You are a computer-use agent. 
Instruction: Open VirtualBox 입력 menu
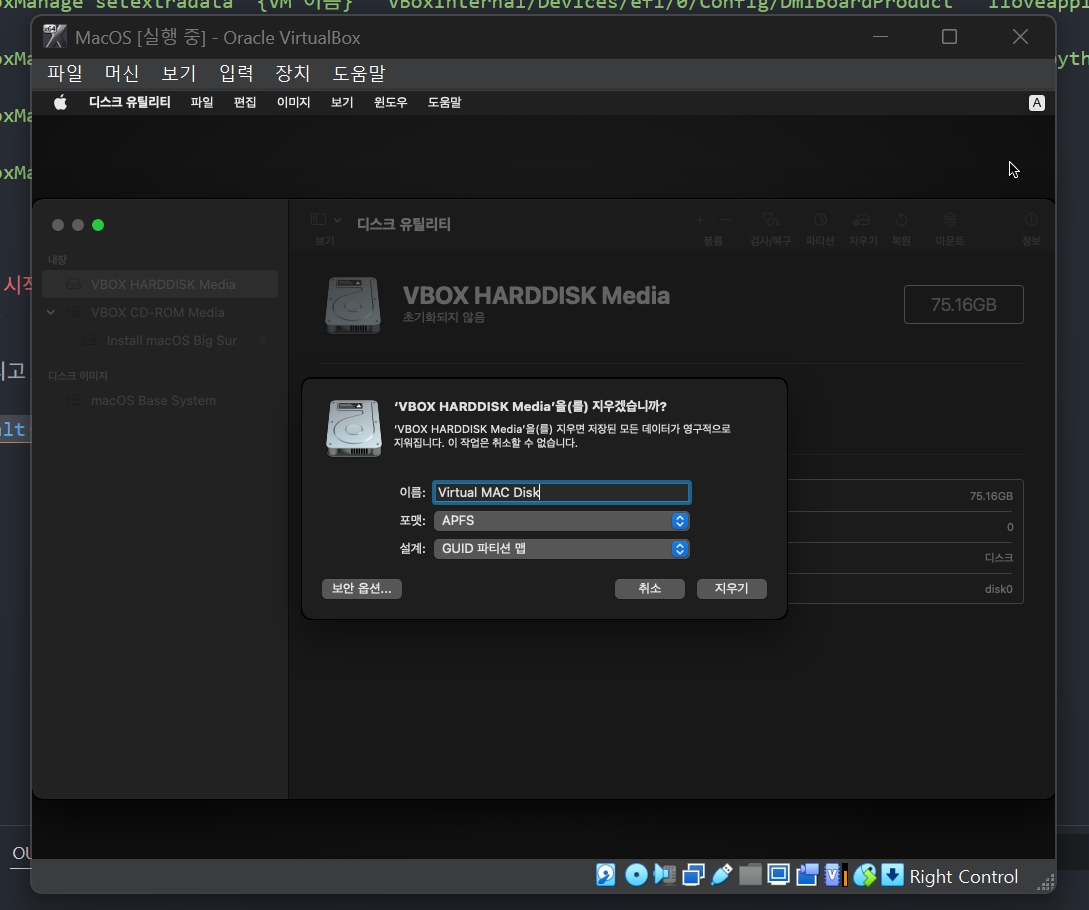(236, 73)
